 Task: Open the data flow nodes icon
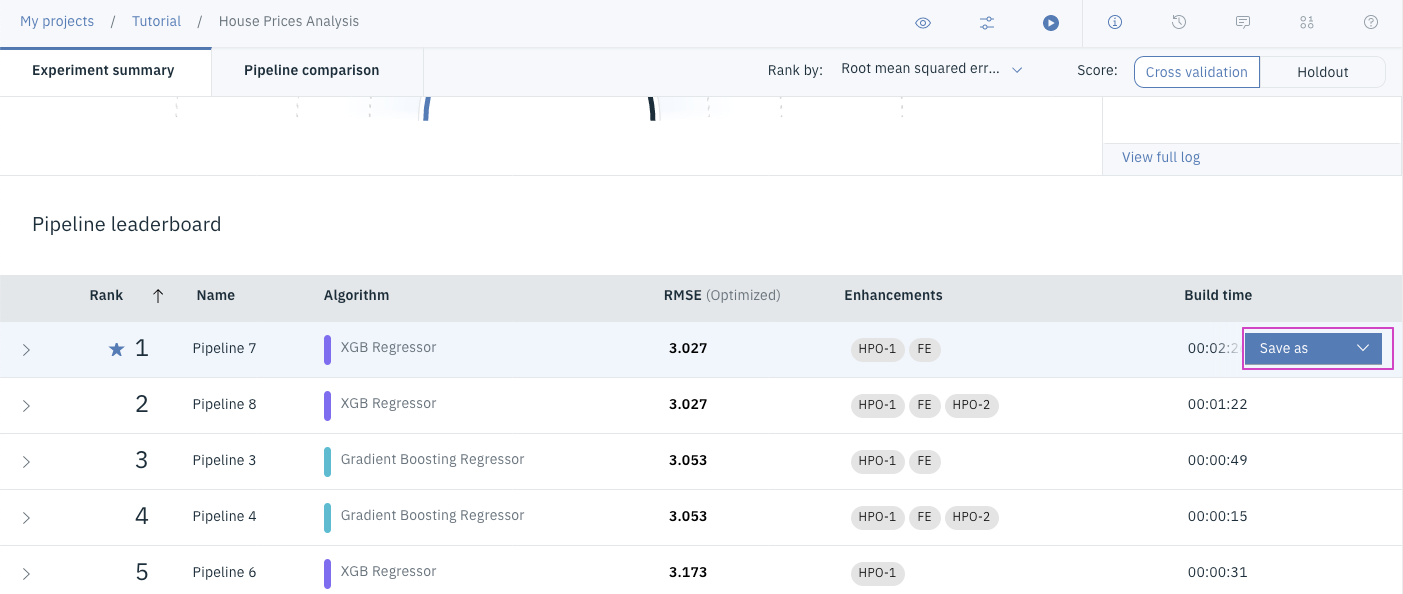tap(1307, 22)
